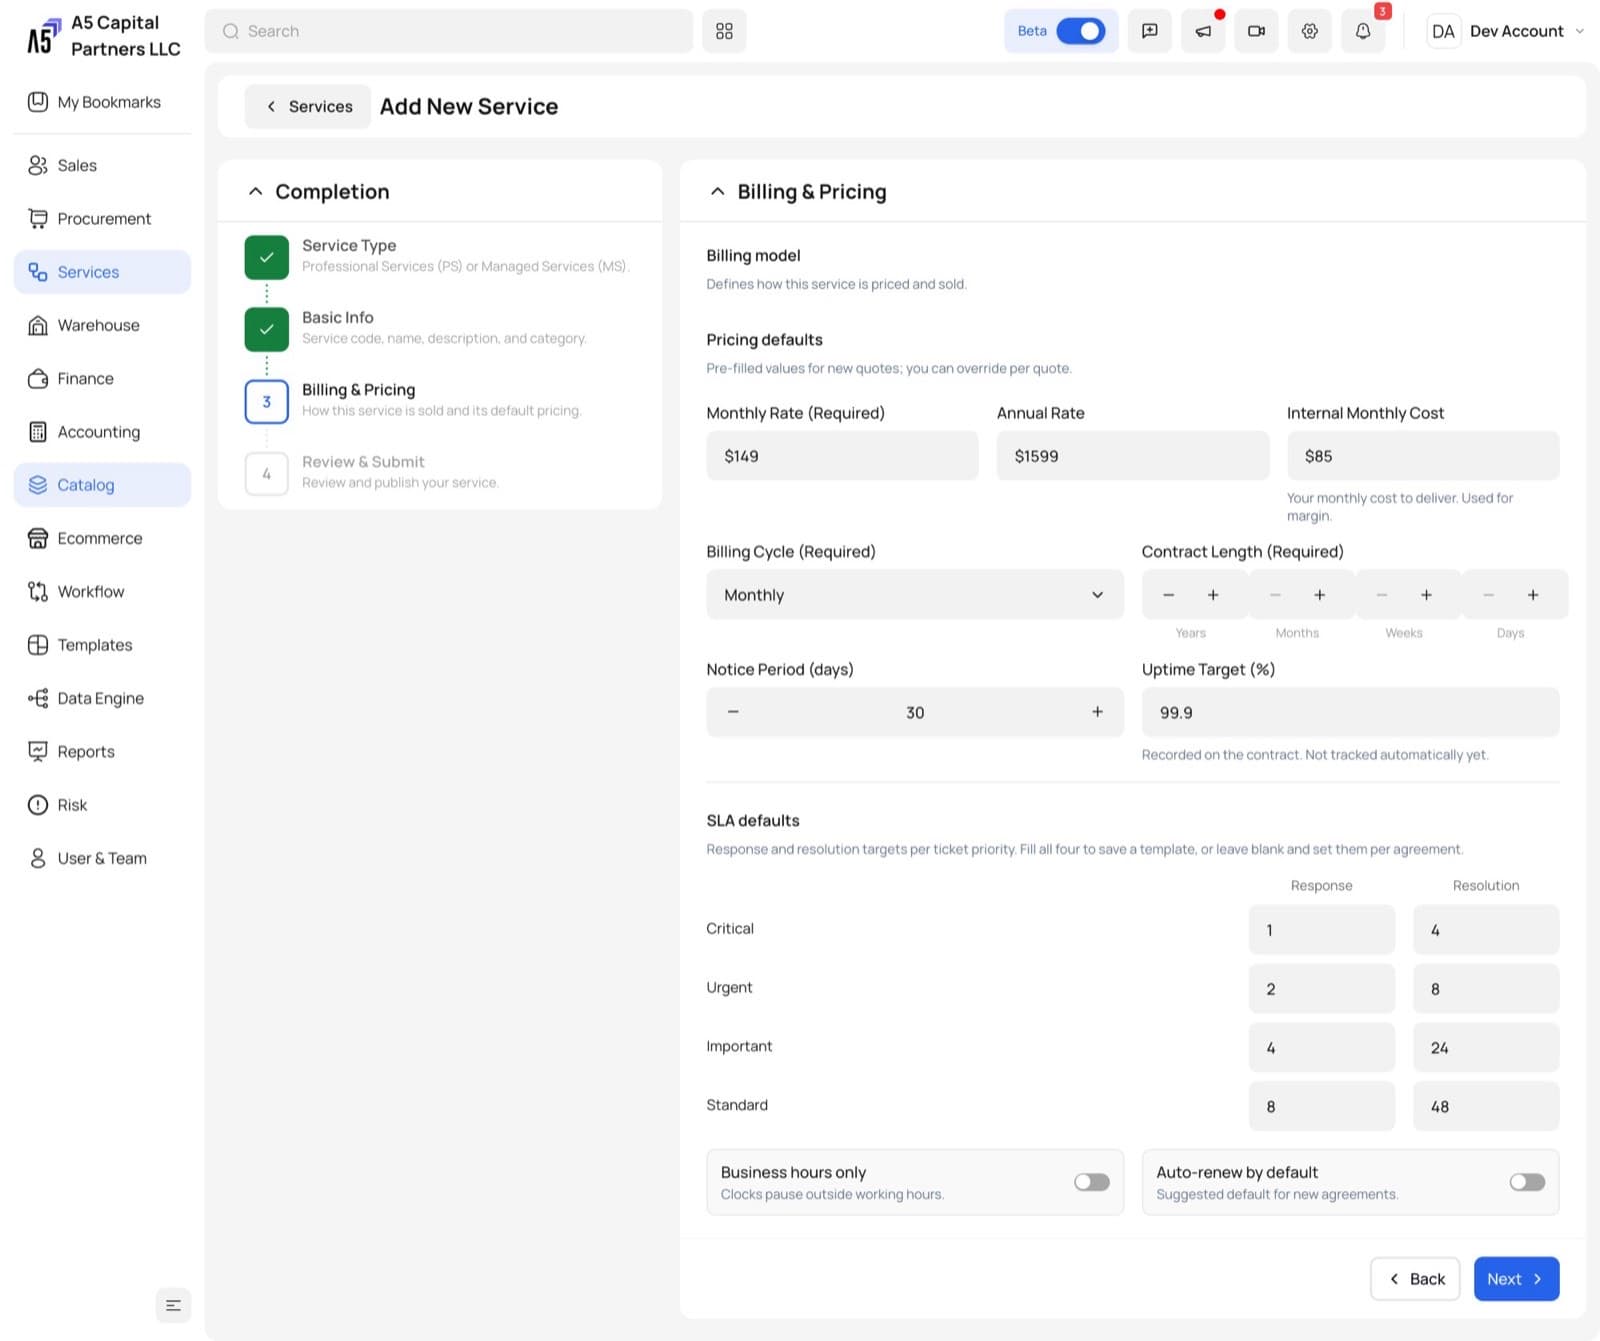The image size is (1600, 1341).
Task: Enable Business hours only switch
Action: tap(1092, 1182)
